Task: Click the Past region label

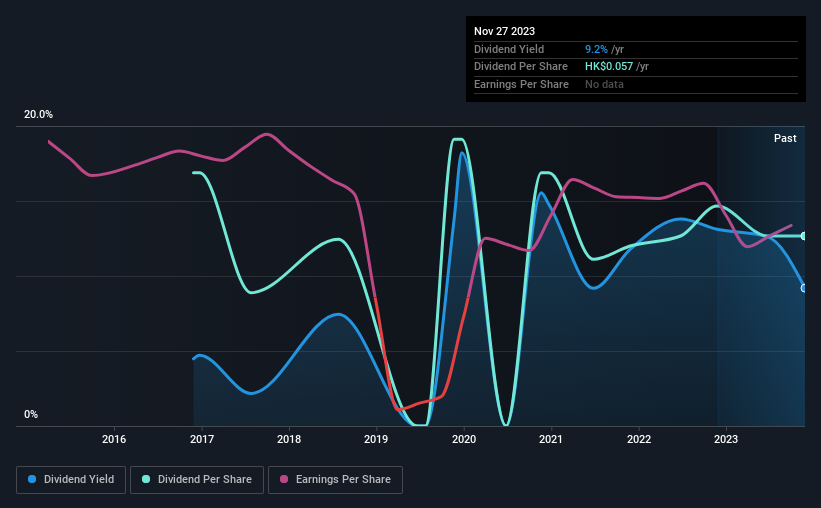Action: (785, 138)
